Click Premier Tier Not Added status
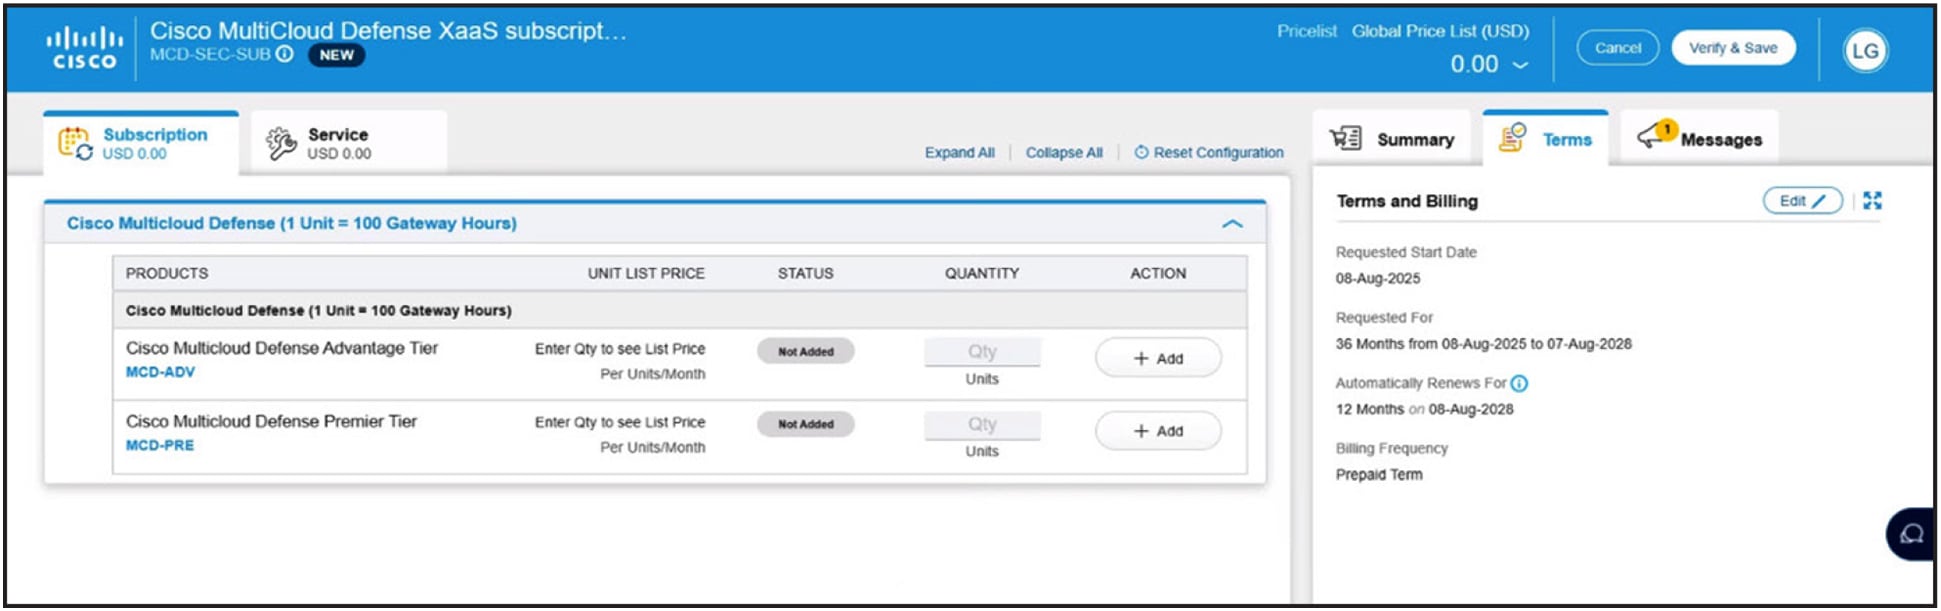Image resolution: width=1941 pixels, height=611 pixels. pos(806,425)
